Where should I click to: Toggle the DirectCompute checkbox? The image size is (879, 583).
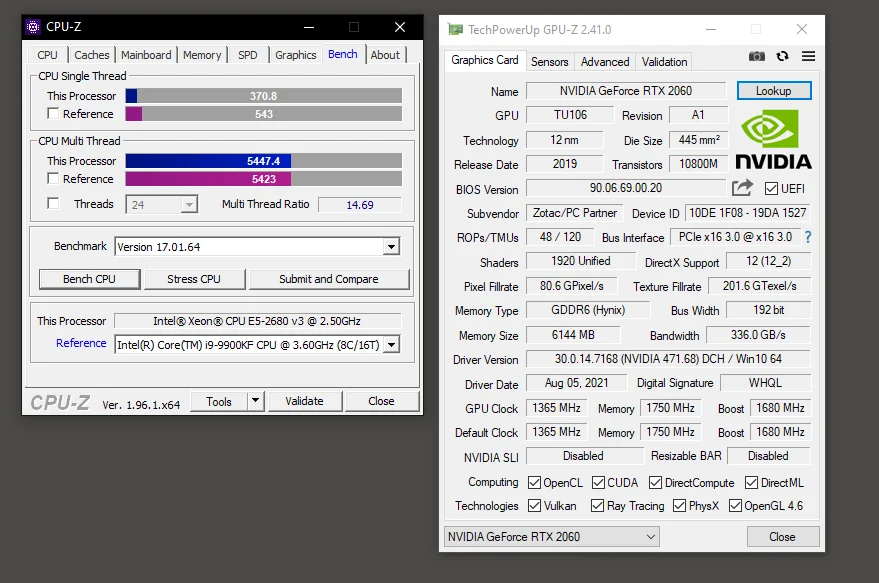point(655,483)
